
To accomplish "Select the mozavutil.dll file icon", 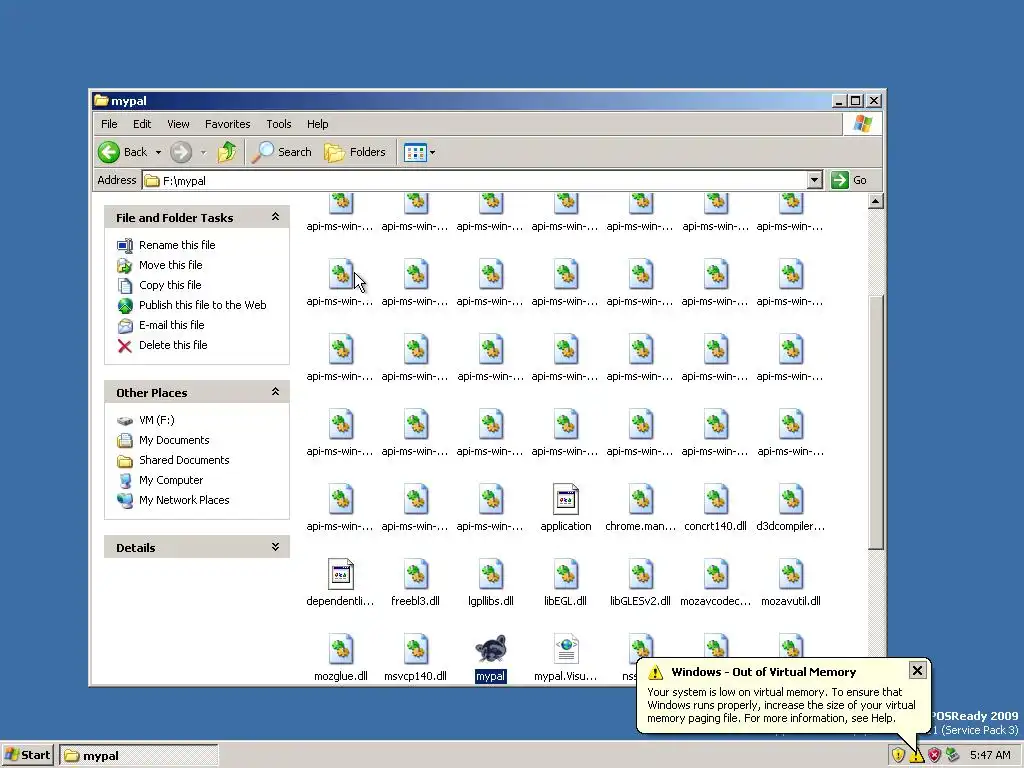I will pos(791,575).
